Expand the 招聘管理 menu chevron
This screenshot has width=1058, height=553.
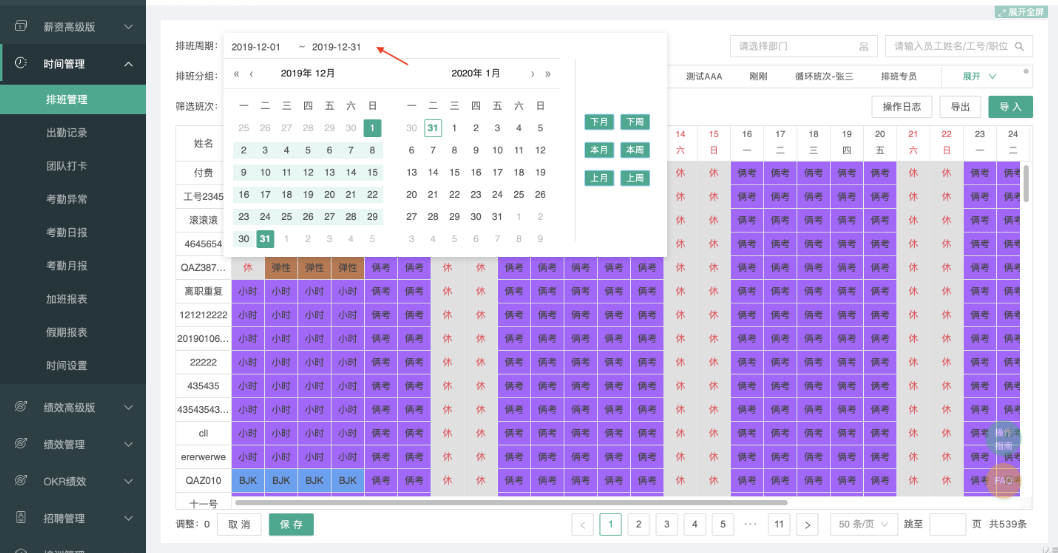pyautogui.click(x=128, y=518)
